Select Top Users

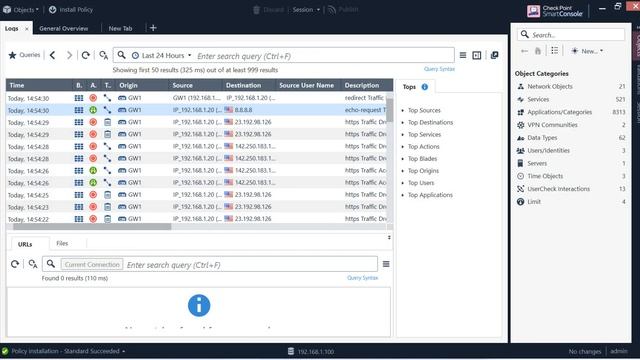(x=421, y=183)
